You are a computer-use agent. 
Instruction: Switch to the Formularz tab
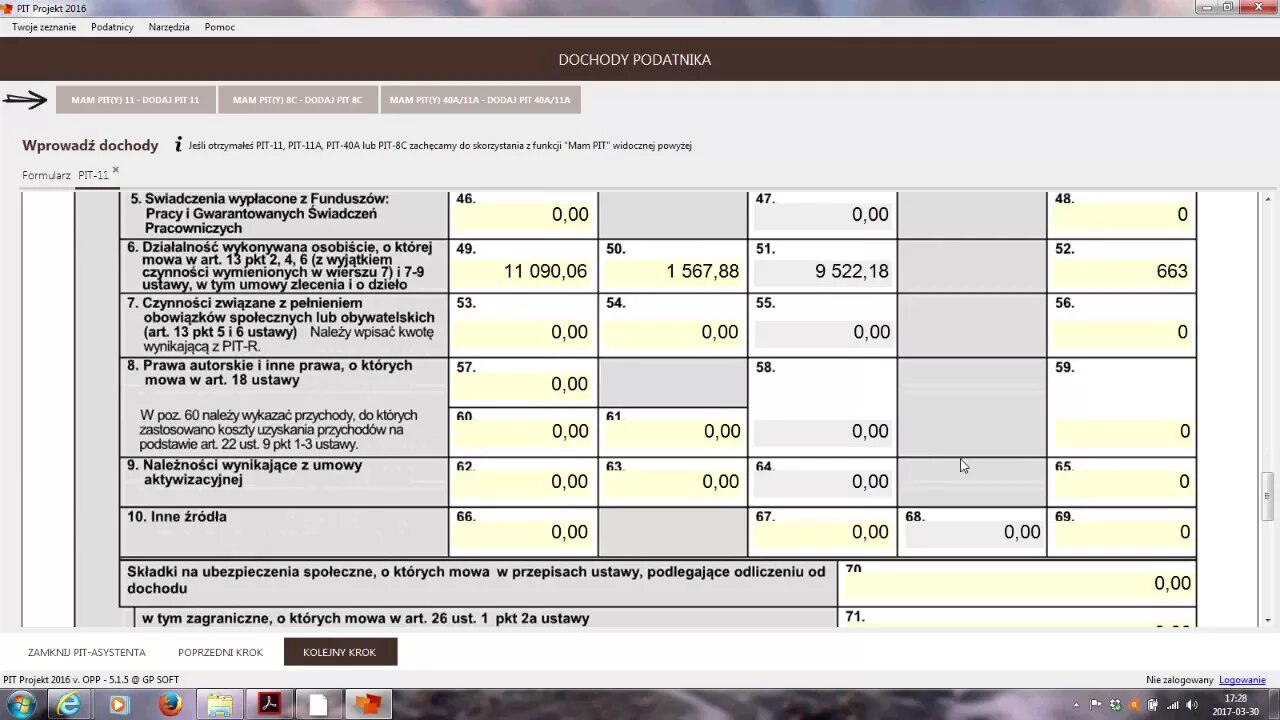(x=46, y=175)
